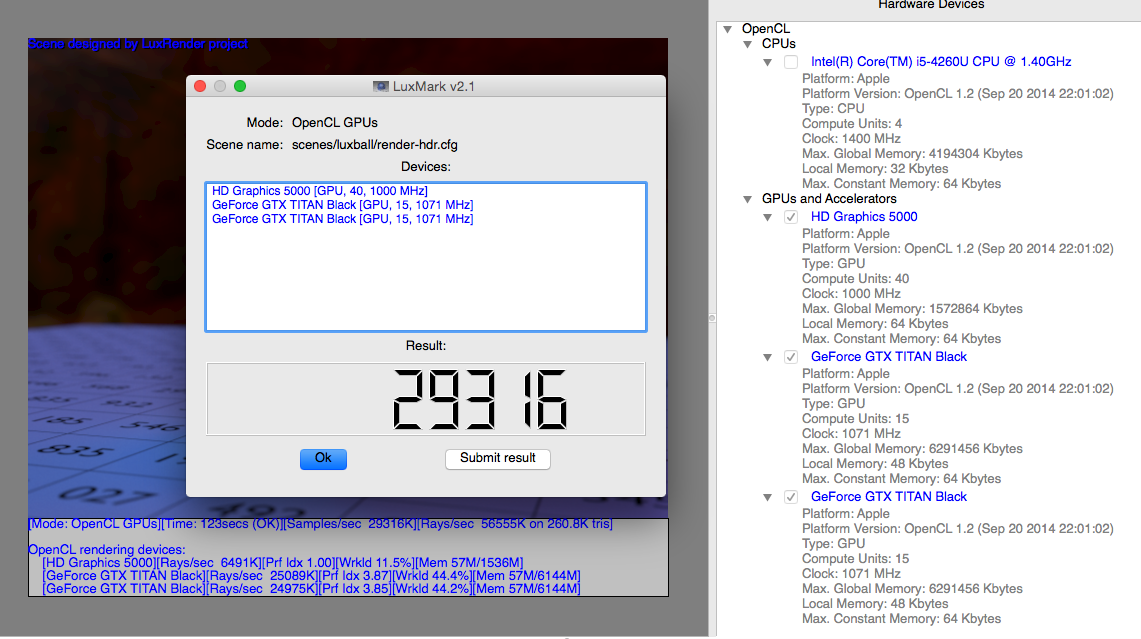Image resolution: width=1141 pixels, height=639 pixels.
Task: Collapse the first GeForce GTX TITAN Black node
Action: tap(768, 357)
